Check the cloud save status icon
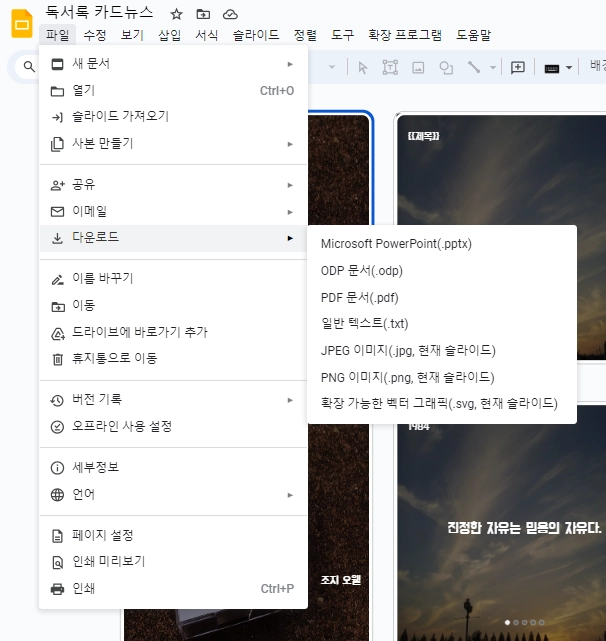 (x=230, y=14)
